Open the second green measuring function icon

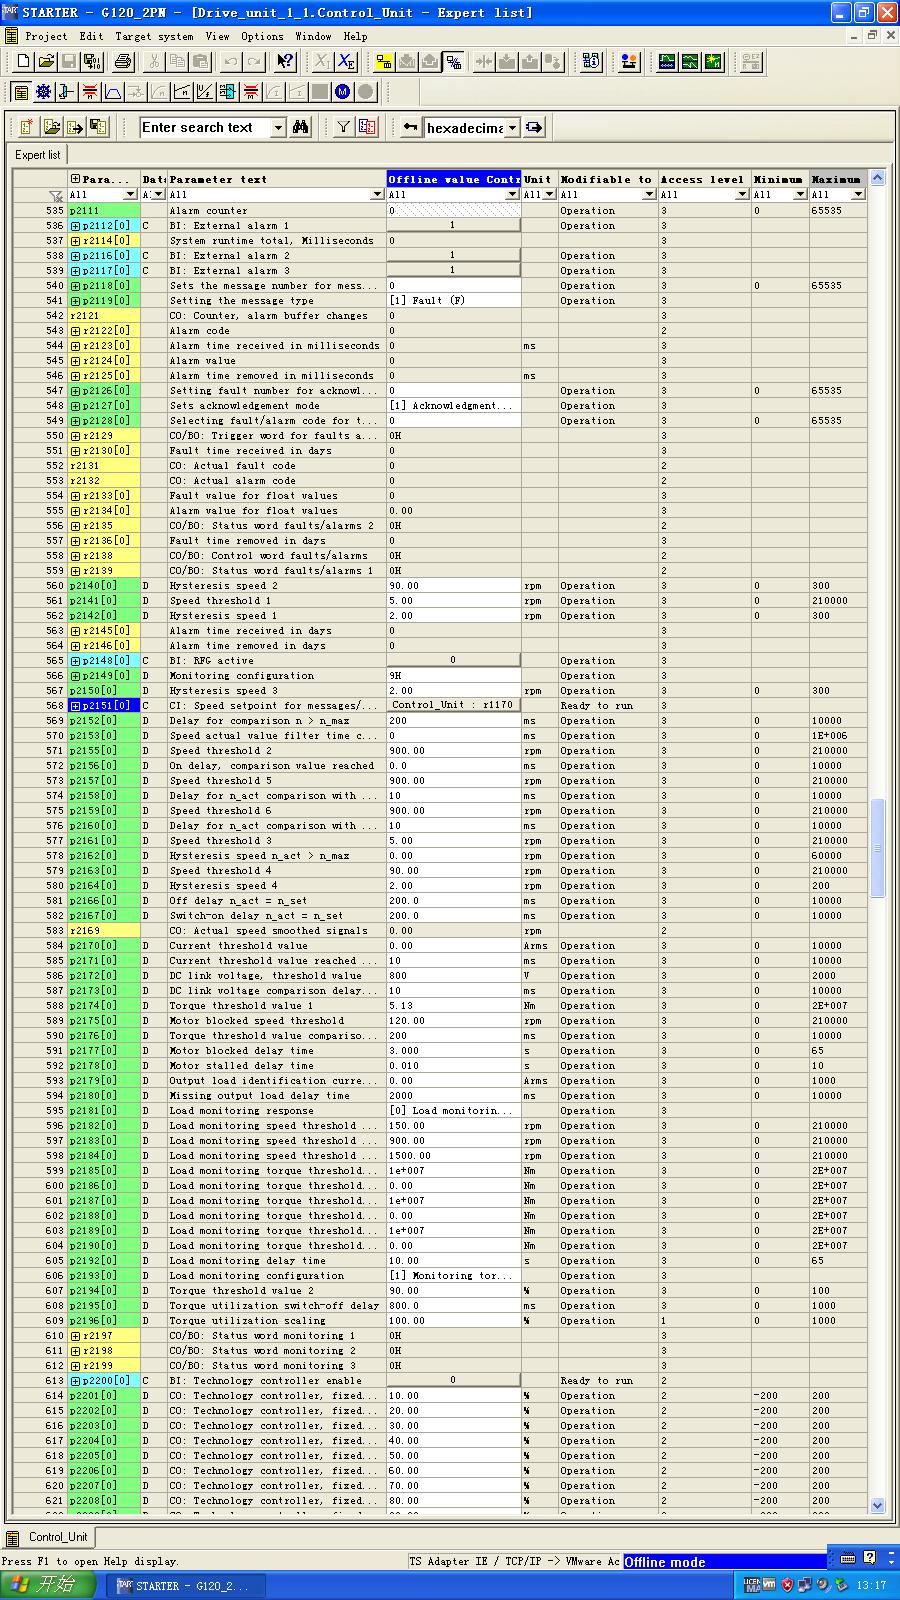pos(690,62)
